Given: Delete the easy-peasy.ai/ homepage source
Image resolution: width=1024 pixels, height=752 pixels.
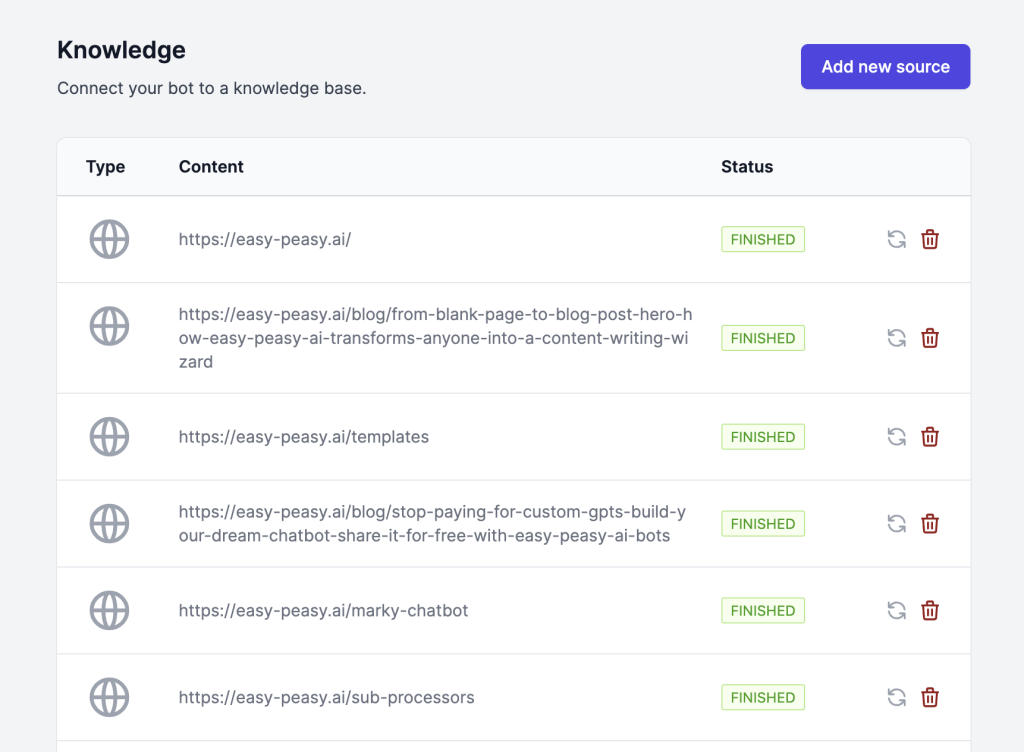Looking at the screenshot, I should pyautogui.click(x=930, y=239).
